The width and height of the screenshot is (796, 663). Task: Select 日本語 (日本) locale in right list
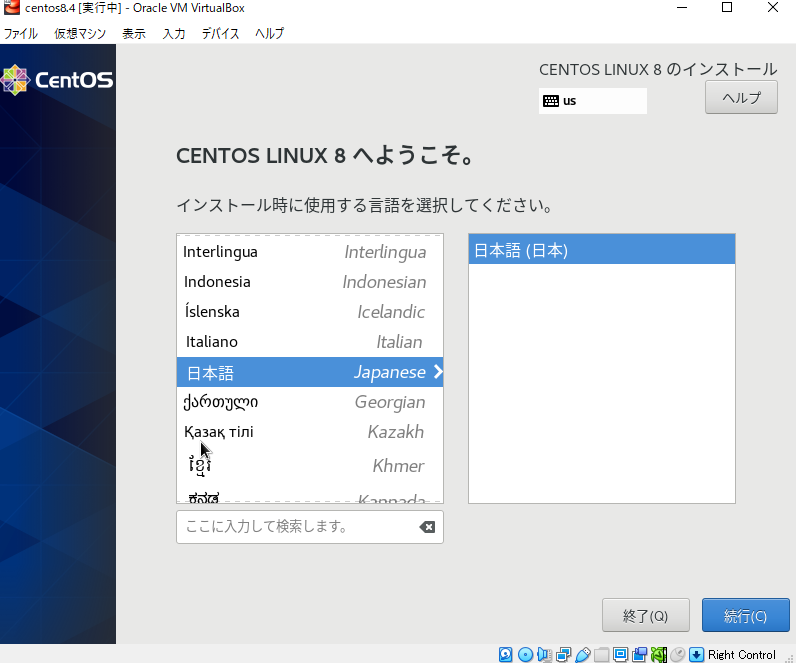602,250
